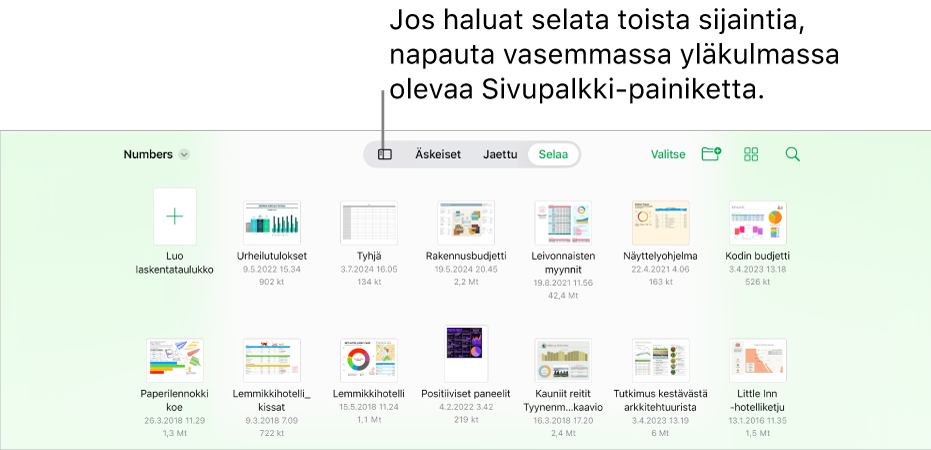Image resolution: width=931 pixels, height=450 pixels.
Task: Click the Näyttelyohjelma file name
Action: pyautogui.click(x=661, y=256)
